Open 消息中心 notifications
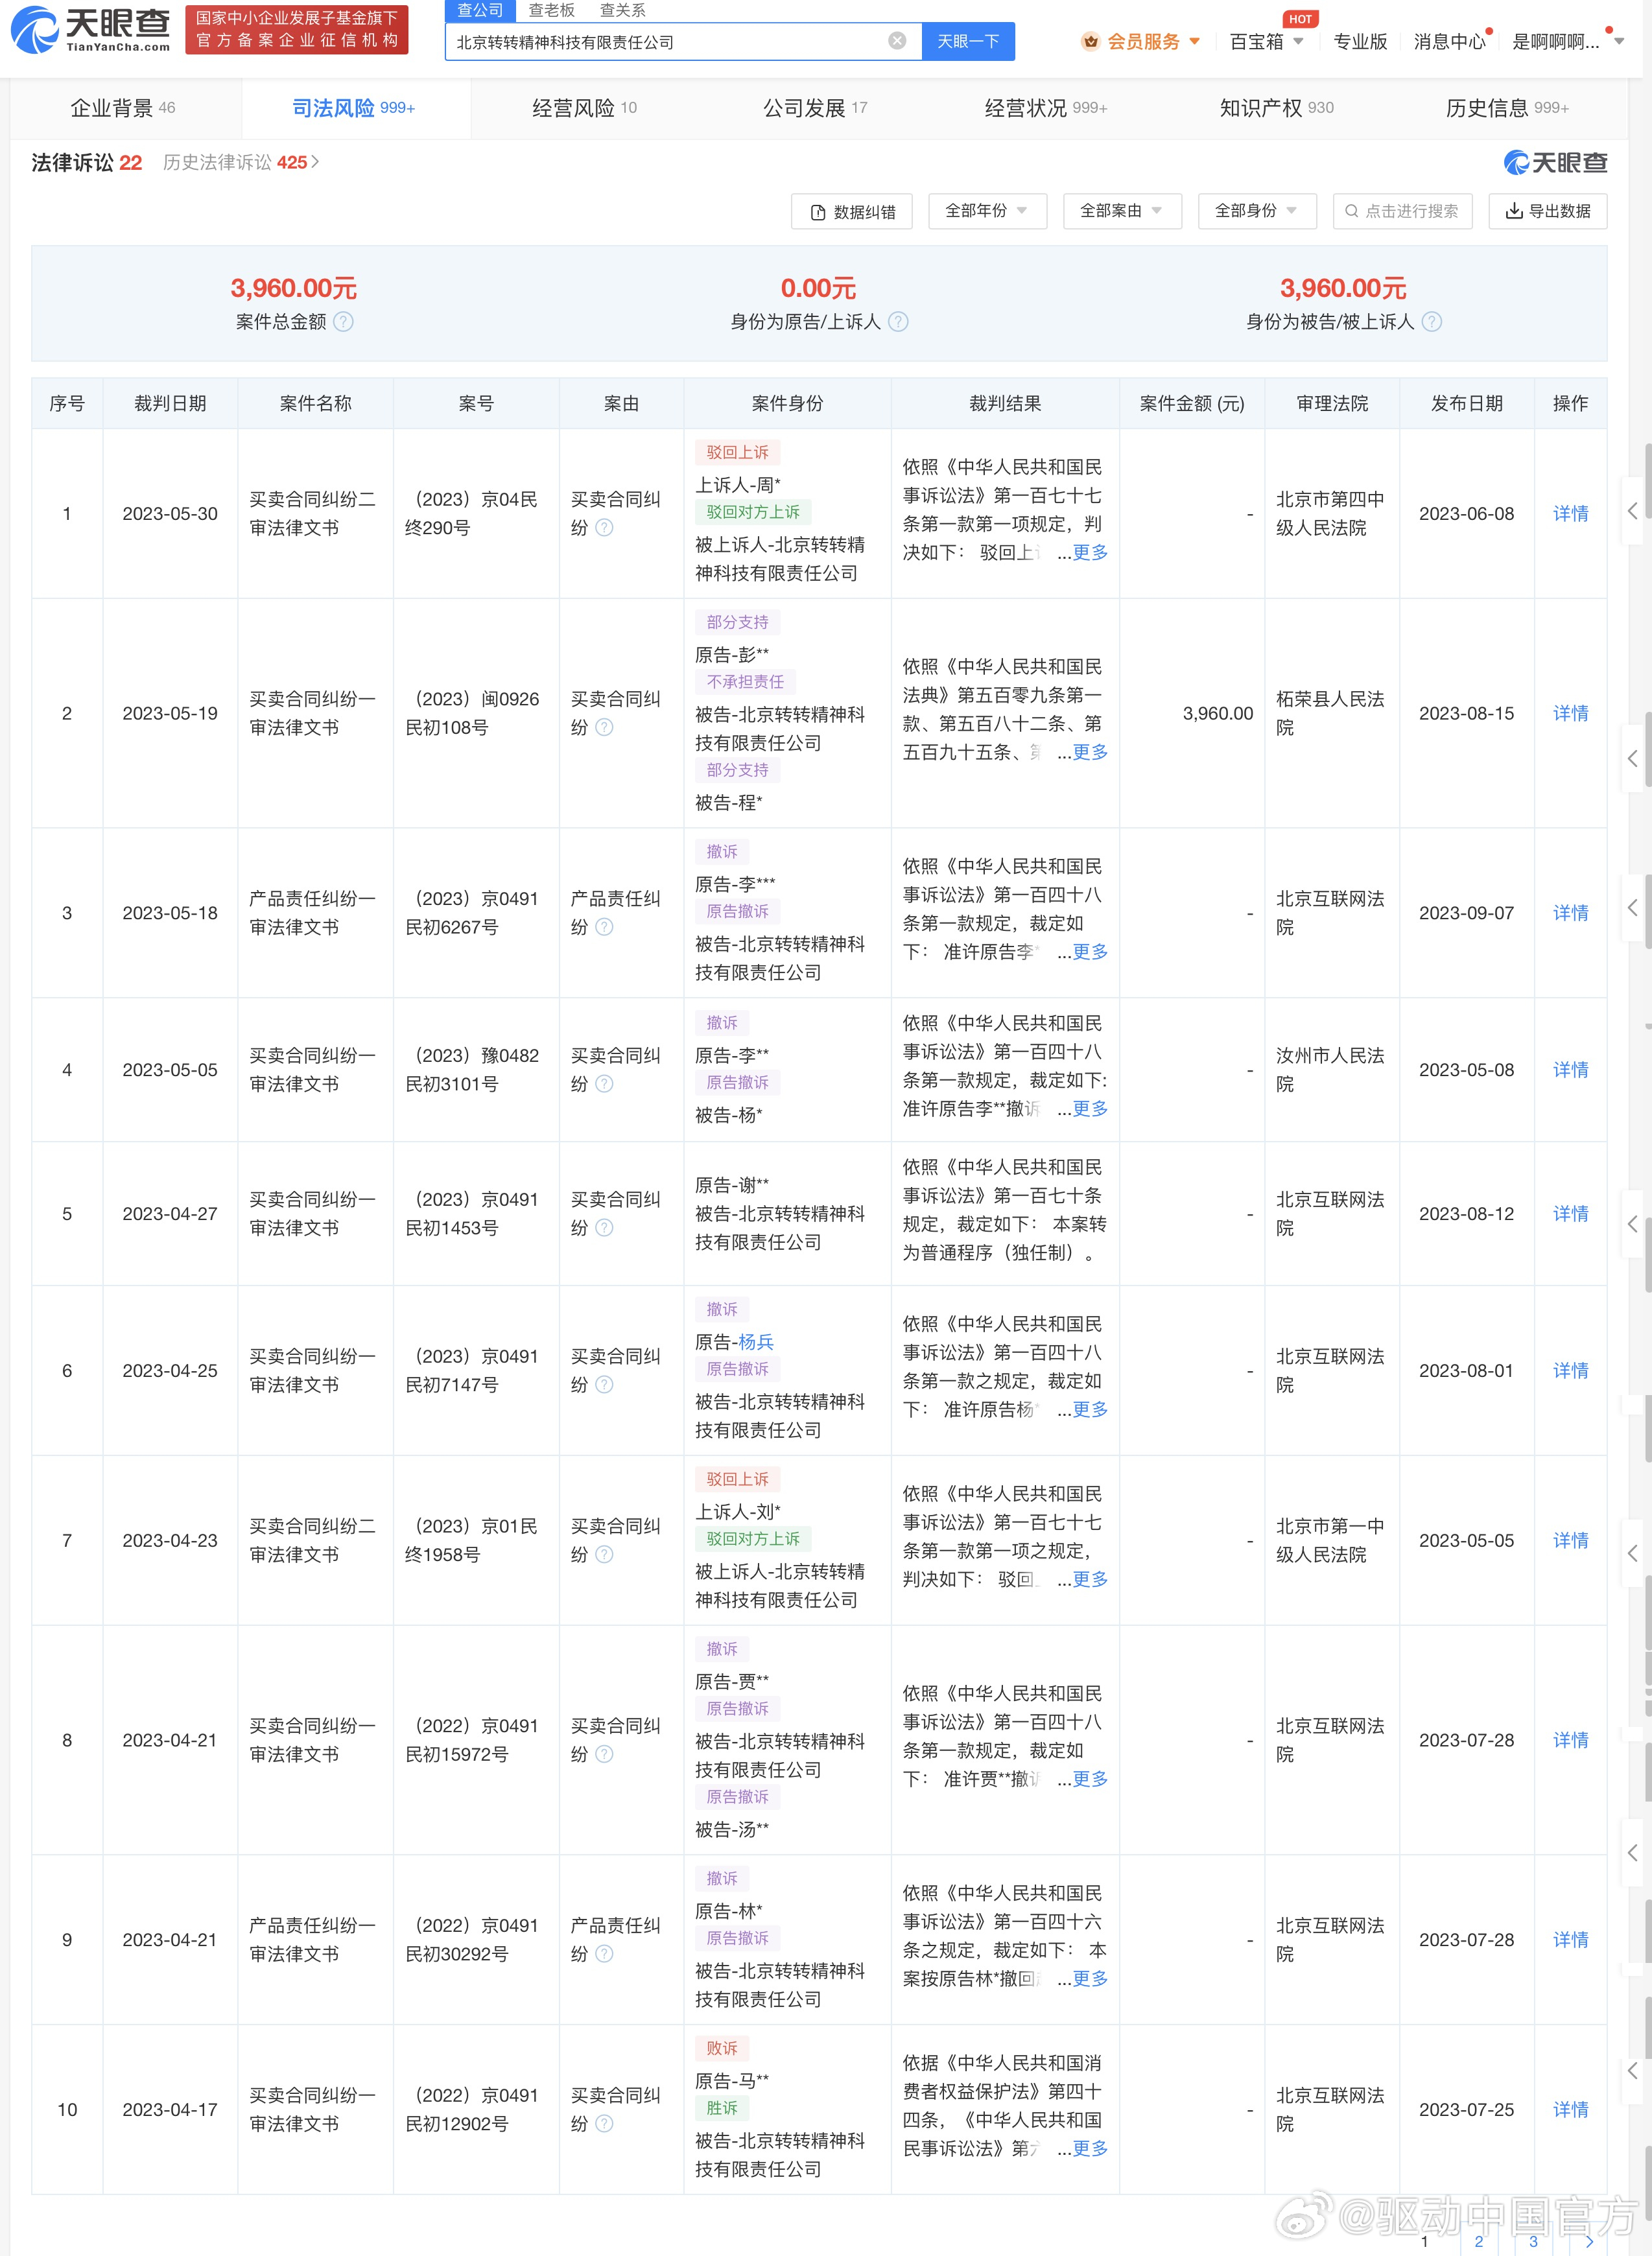This screenshot has width=1652, height=2256. click(1449, 41)
